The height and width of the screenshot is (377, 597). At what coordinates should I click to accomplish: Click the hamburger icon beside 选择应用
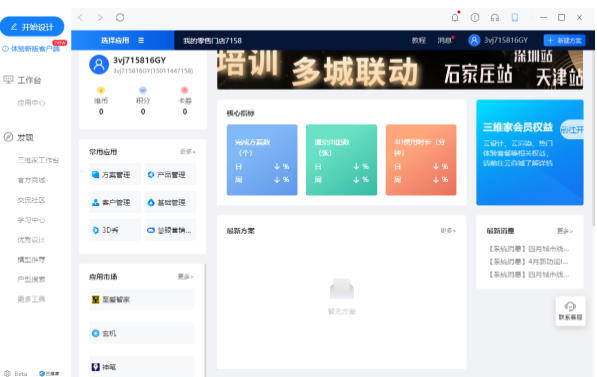point(141,40)
